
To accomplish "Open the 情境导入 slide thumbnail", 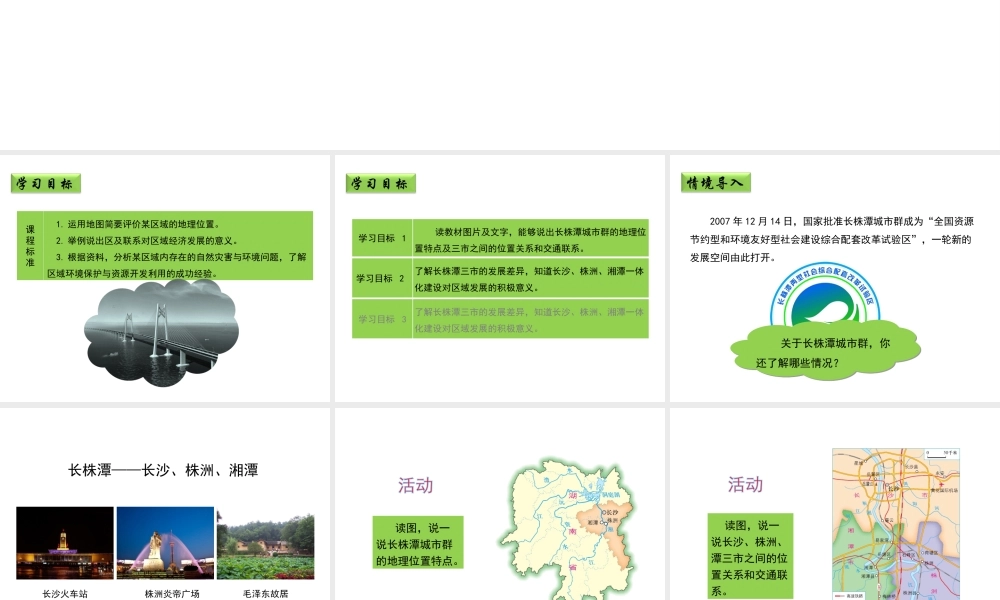I will click(x=835, y=279).
